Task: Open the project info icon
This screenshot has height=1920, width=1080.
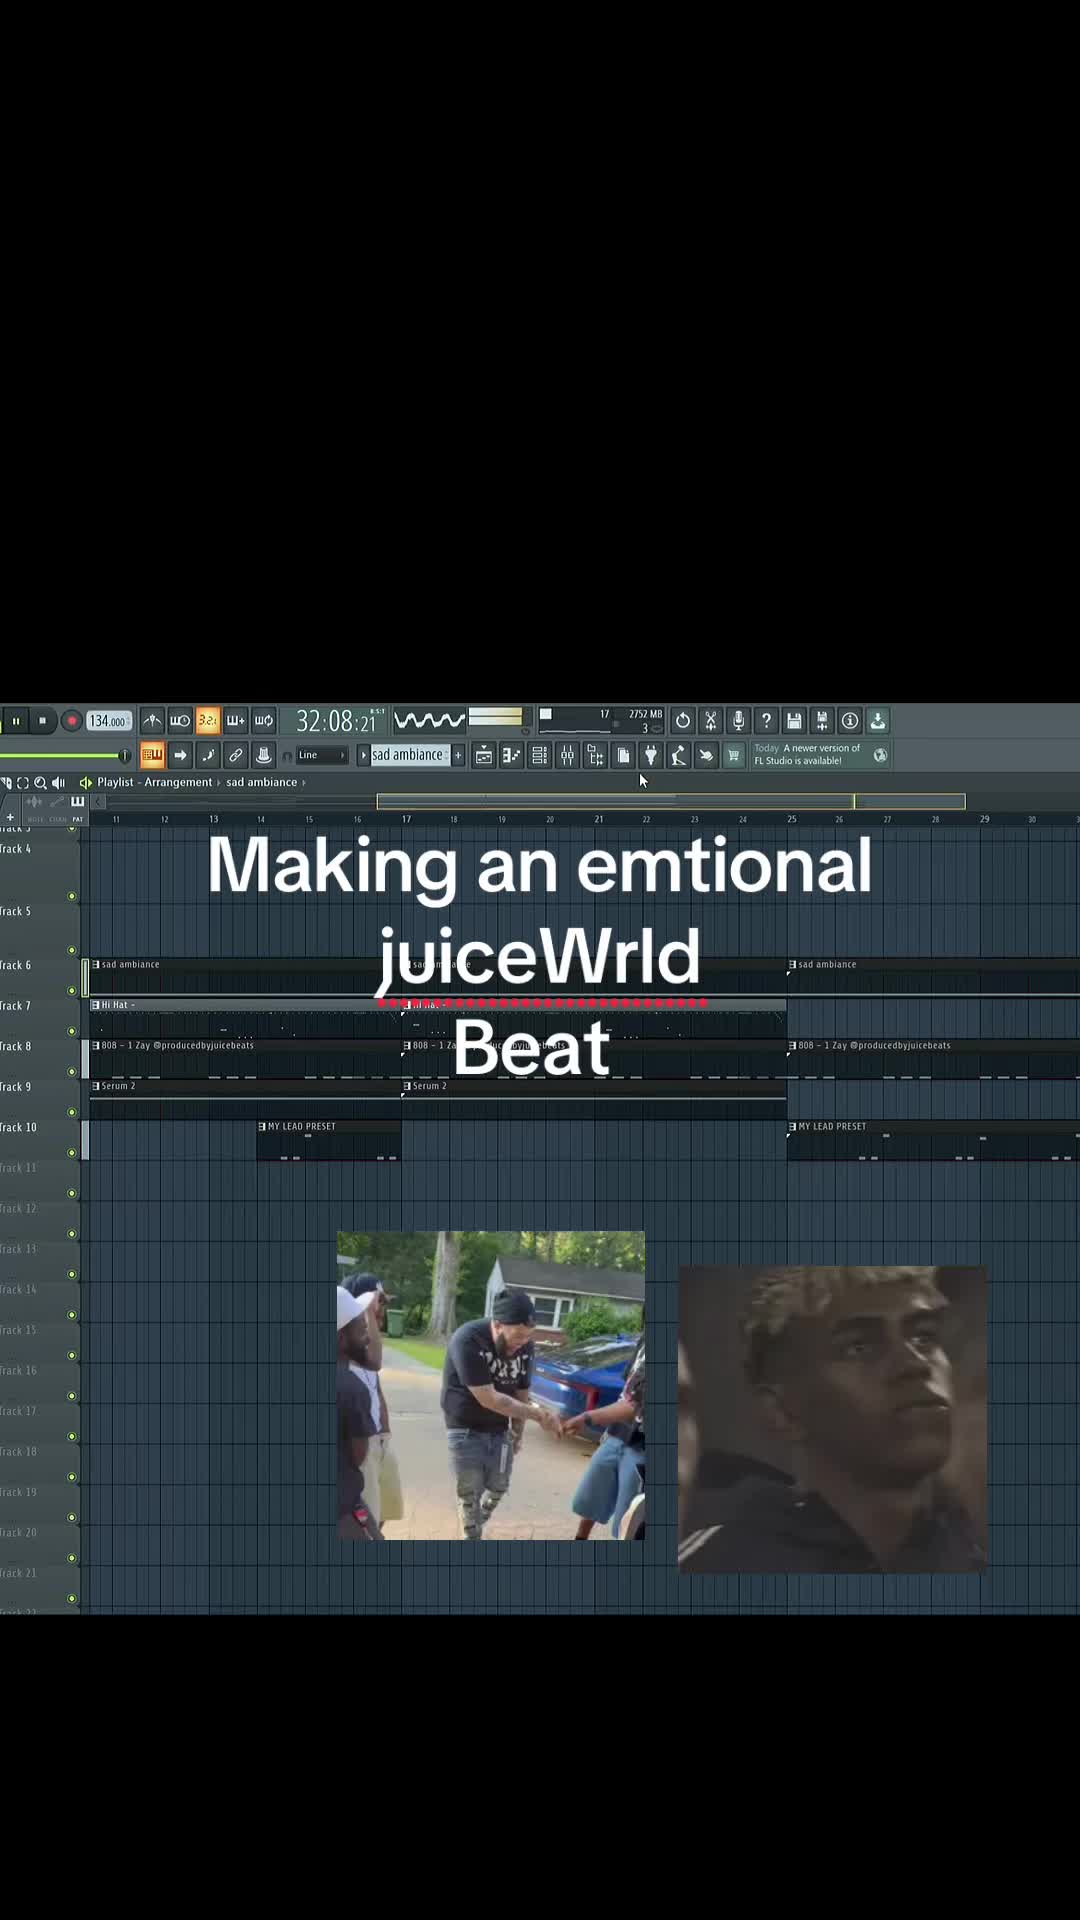Action: (850, 720)
